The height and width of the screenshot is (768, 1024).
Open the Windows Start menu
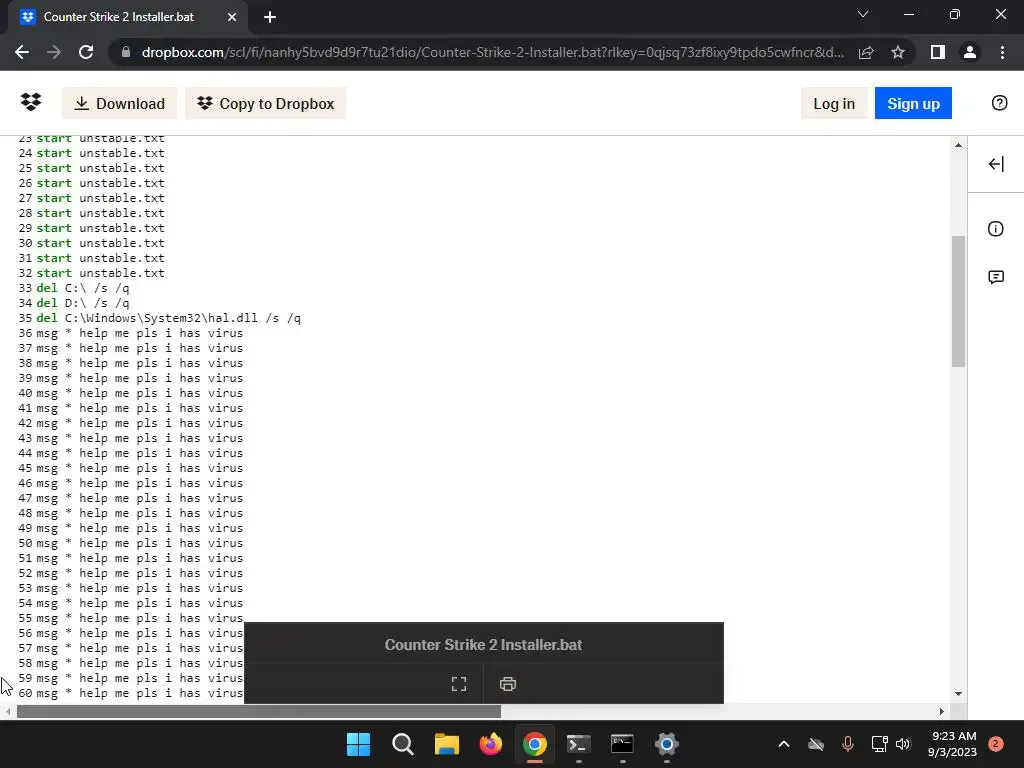click(x=358, y=744)
